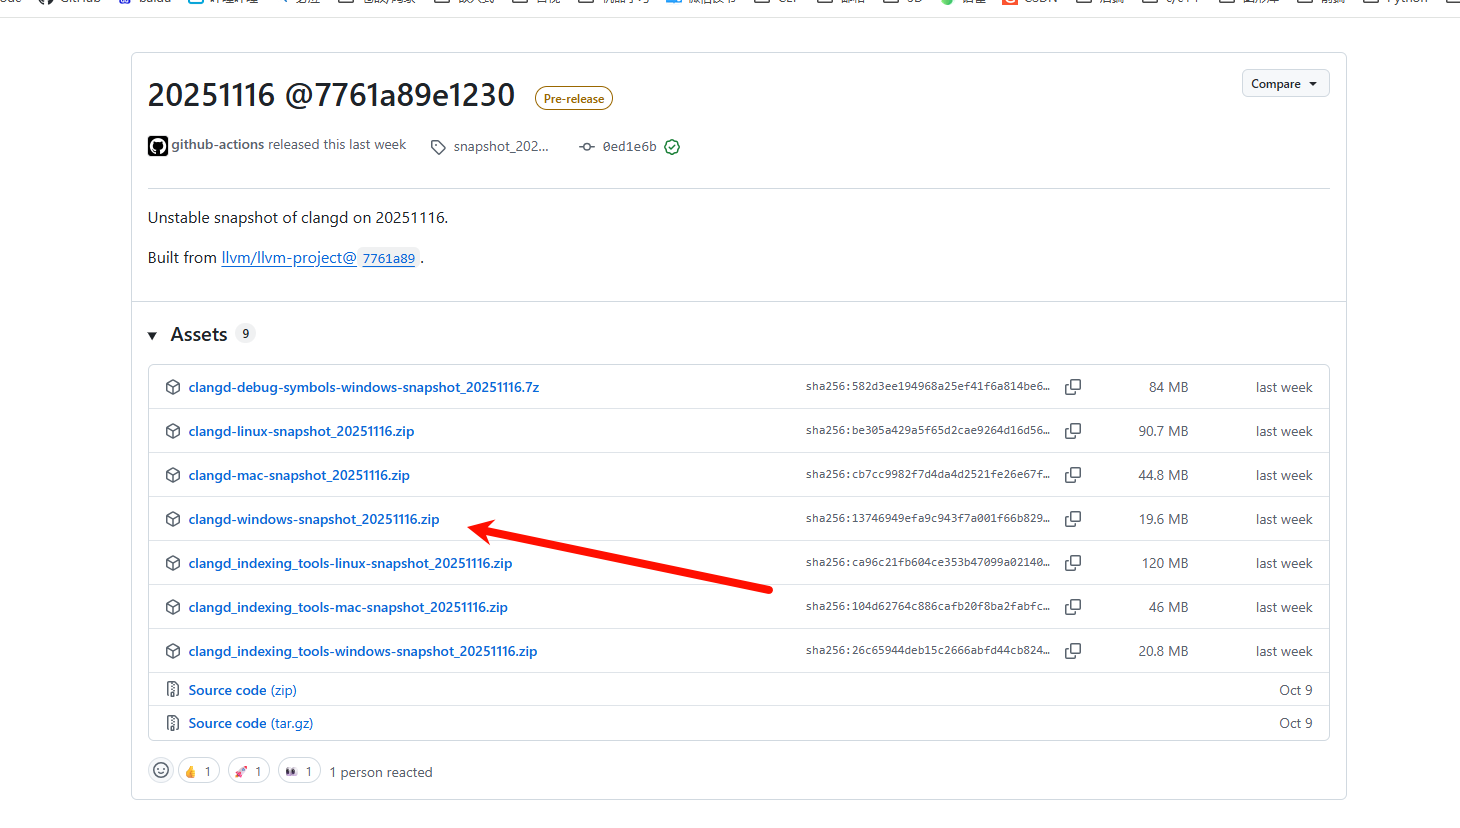
Task: Toggle the eyes reaction
Action: [299, 771]
